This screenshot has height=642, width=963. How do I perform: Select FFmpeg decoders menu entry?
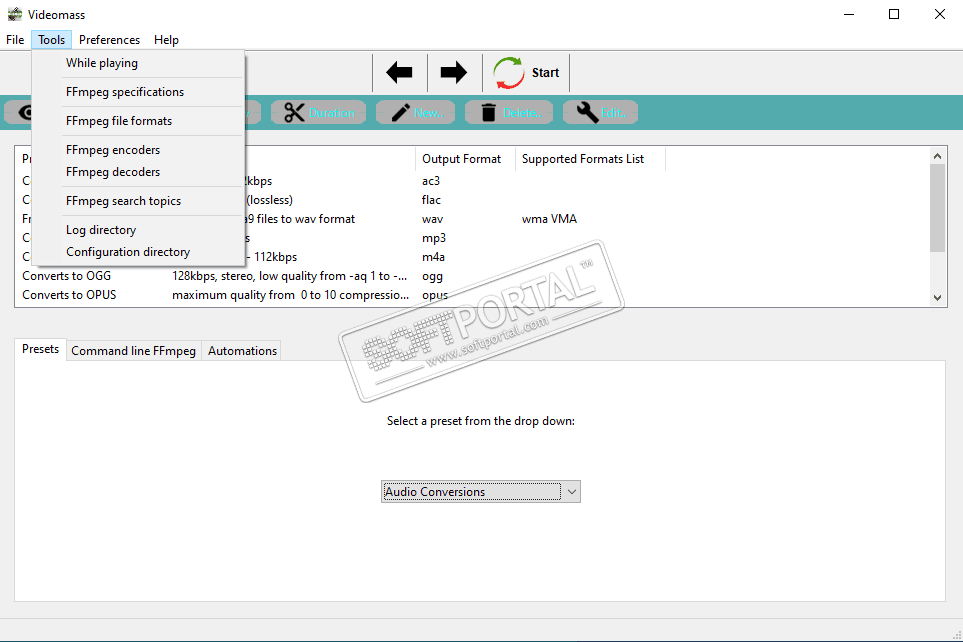coord(138,171)
